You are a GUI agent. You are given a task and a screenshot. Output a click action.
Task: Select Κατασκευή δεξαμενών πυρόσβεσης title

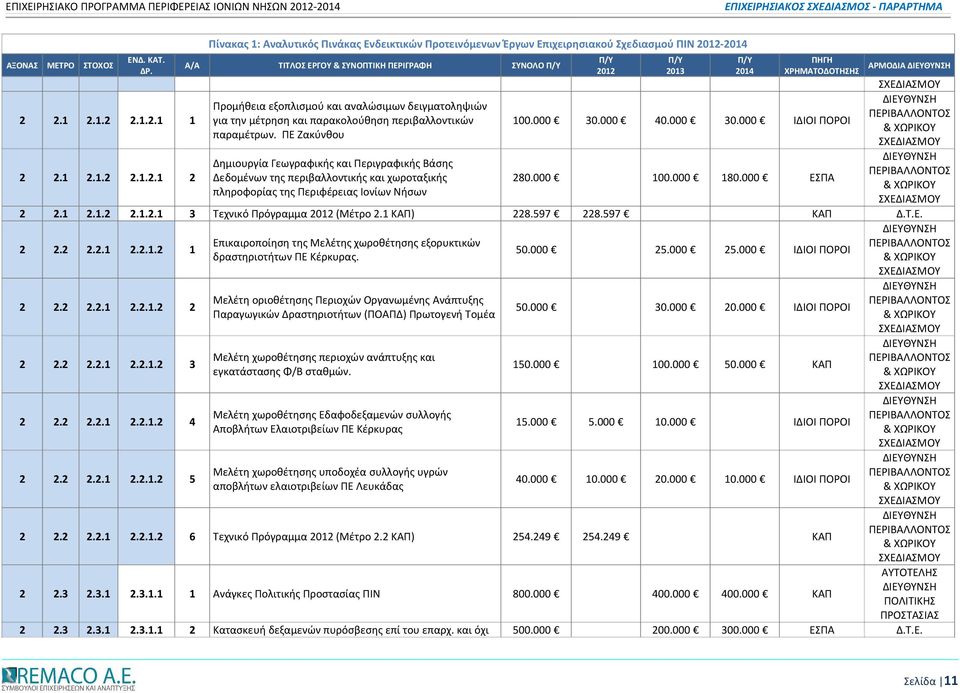coord(351,630)
